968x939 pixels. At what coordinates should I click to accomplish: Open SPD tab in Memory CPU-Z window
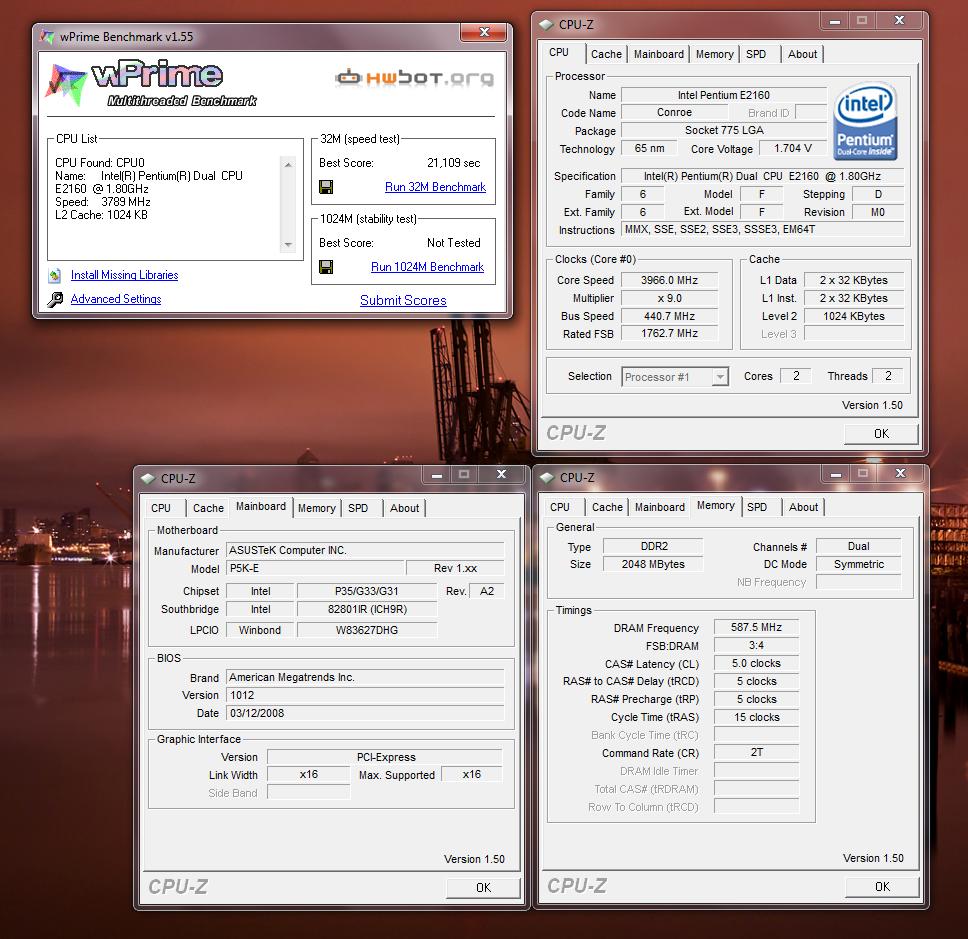(757, 507)
